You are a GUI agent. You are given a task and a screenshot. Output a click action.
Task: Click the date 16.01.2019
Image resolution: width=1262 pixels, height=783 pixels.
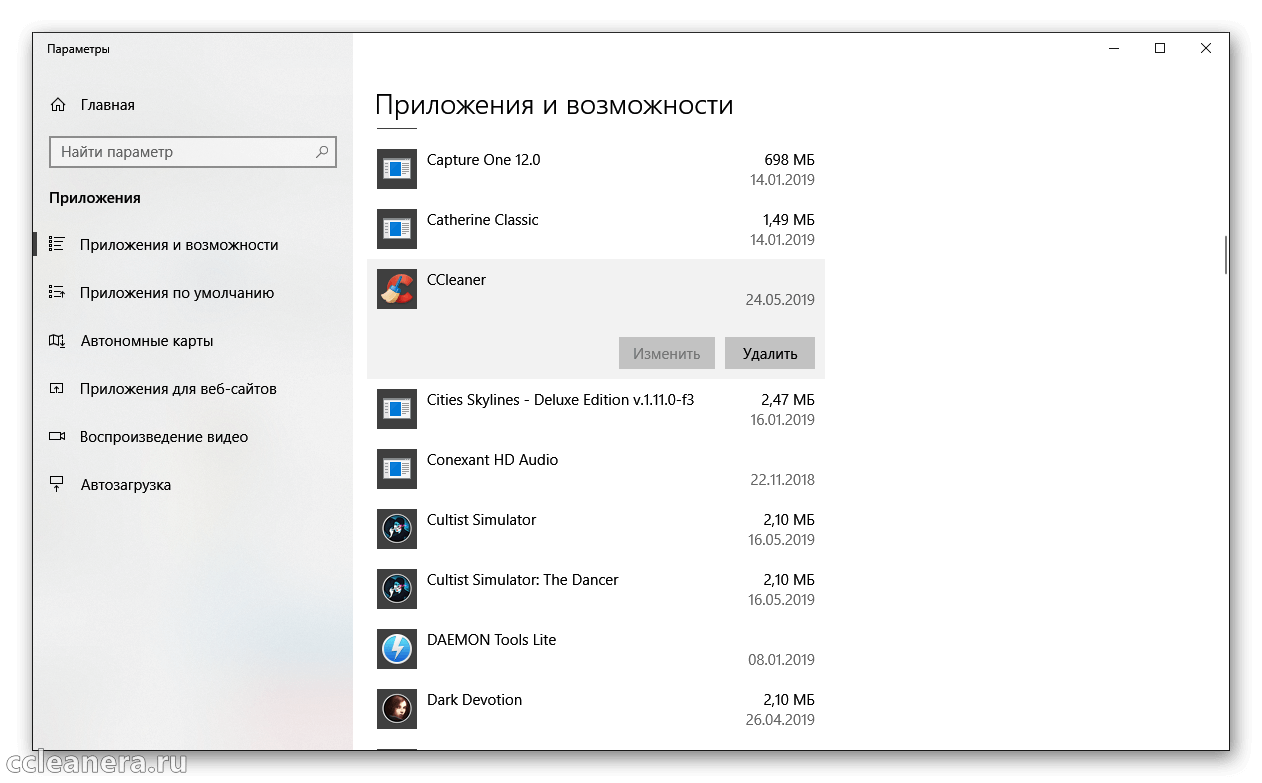782,420
